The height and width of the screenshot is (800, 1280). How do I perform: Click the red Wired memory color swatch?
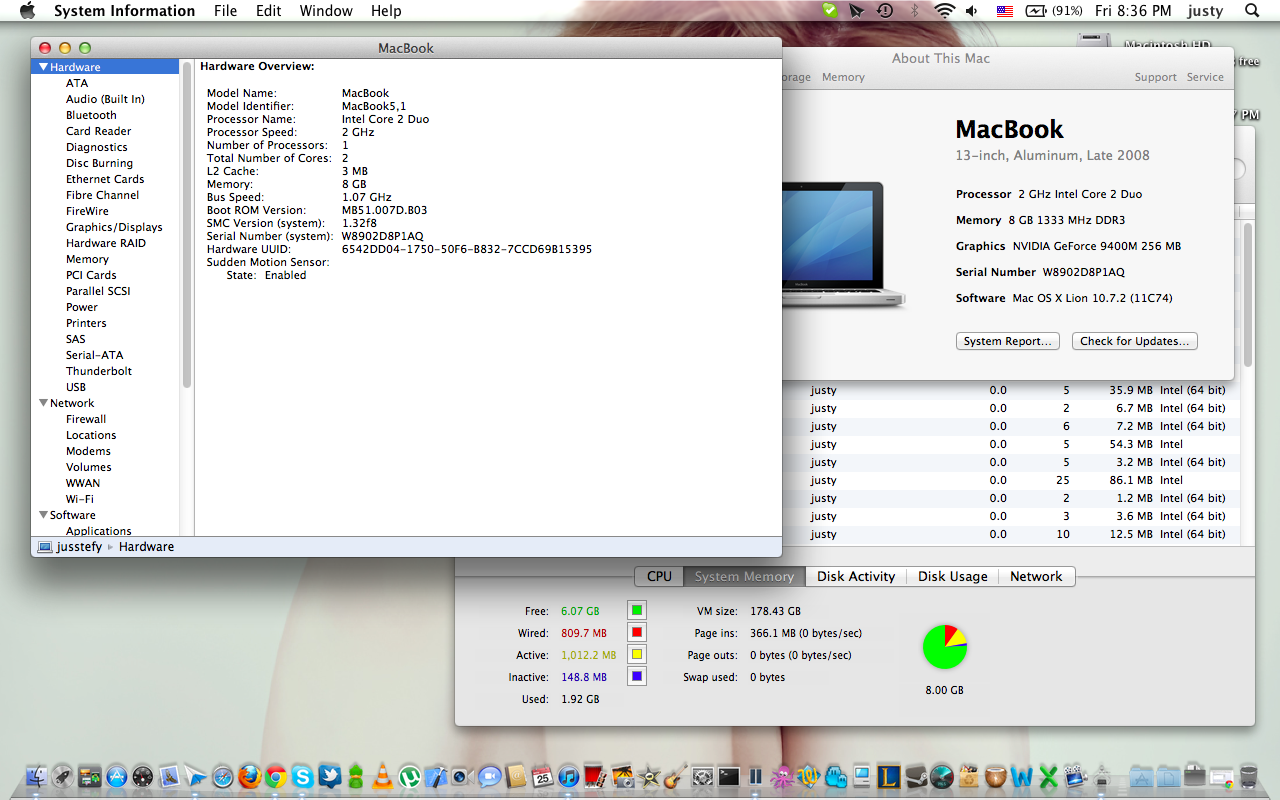pyautogui.click(x=637, y=632)
